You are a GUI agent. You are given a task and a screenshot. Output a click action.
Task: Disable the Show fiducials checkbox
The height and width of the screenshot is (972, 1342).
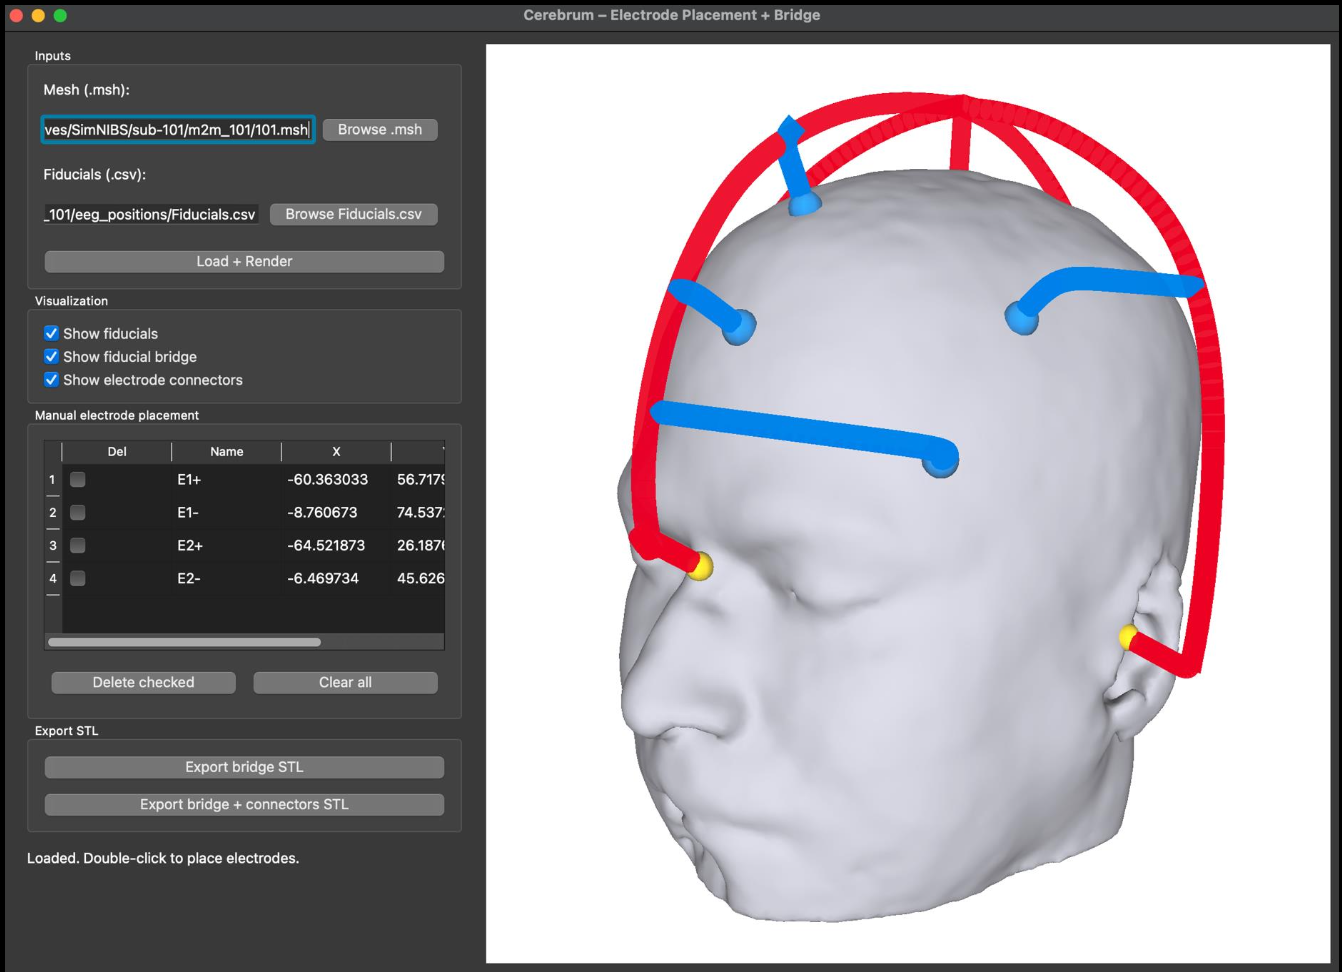(x=51, y=333)
